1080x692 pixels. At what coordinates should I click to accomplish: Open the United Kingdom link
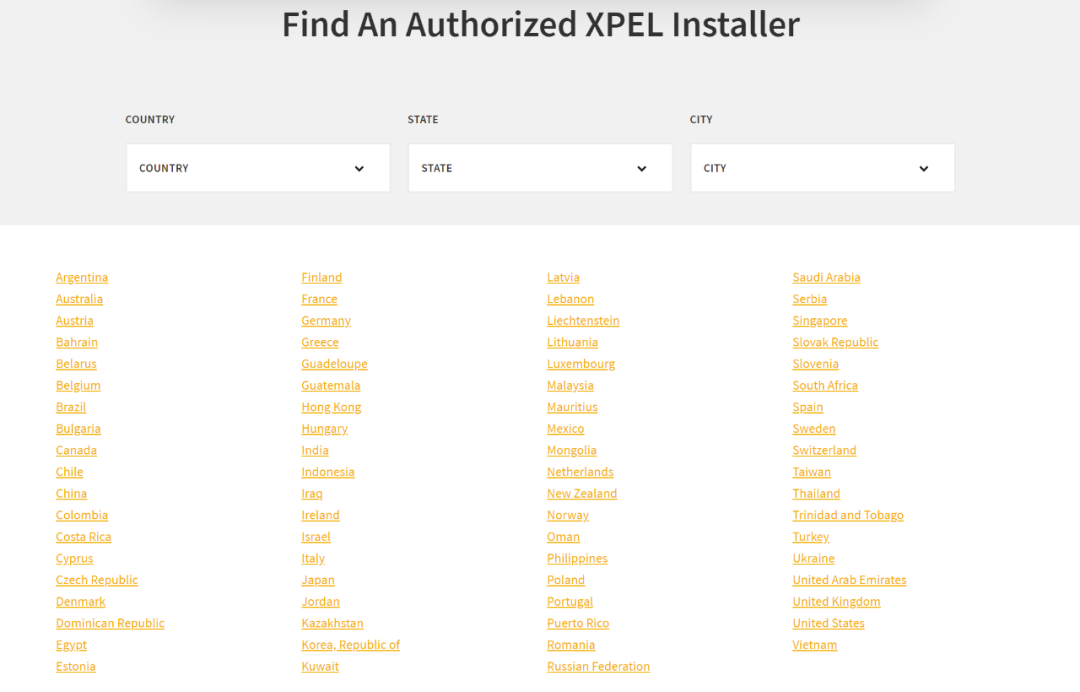pyautogui.click(x=836, y=602)
